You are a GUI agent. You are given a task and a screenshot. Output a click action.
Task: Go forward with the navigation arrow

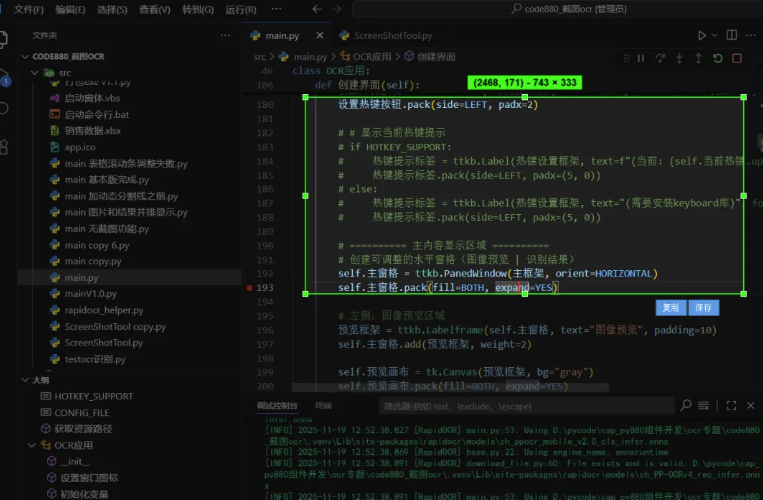pyautogui.click(x=337, y=9)
